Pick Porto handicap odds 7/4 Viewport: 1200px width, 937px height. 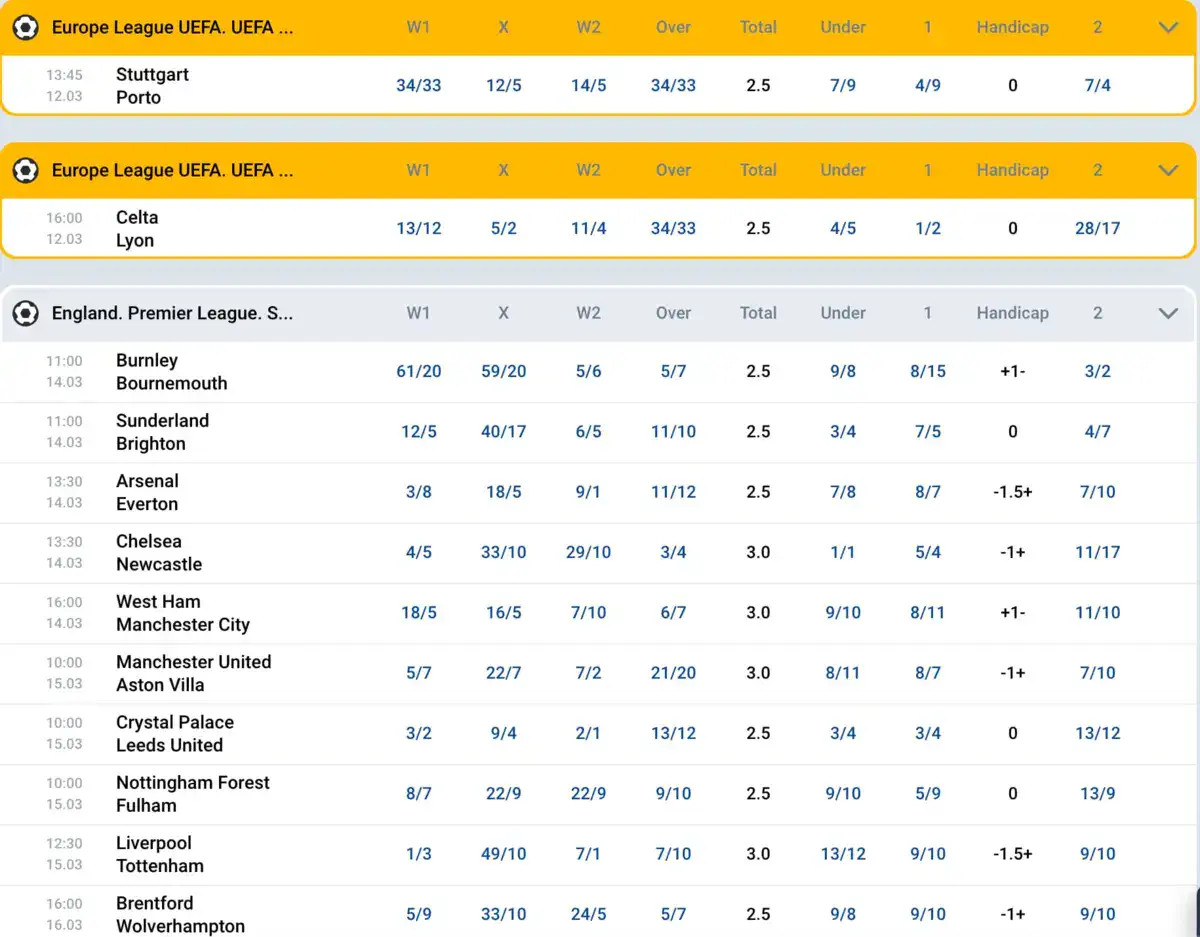click(x=1097, y=85)
